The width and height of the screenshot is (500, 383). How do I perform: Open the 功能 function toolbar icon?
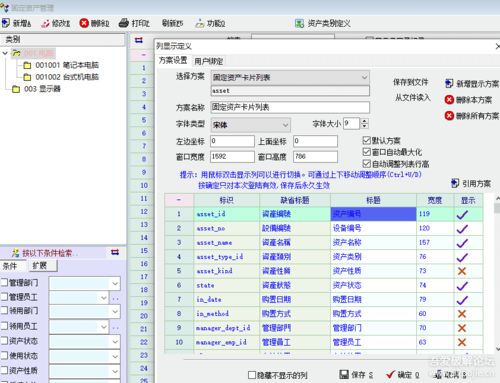tap(200, 23)
